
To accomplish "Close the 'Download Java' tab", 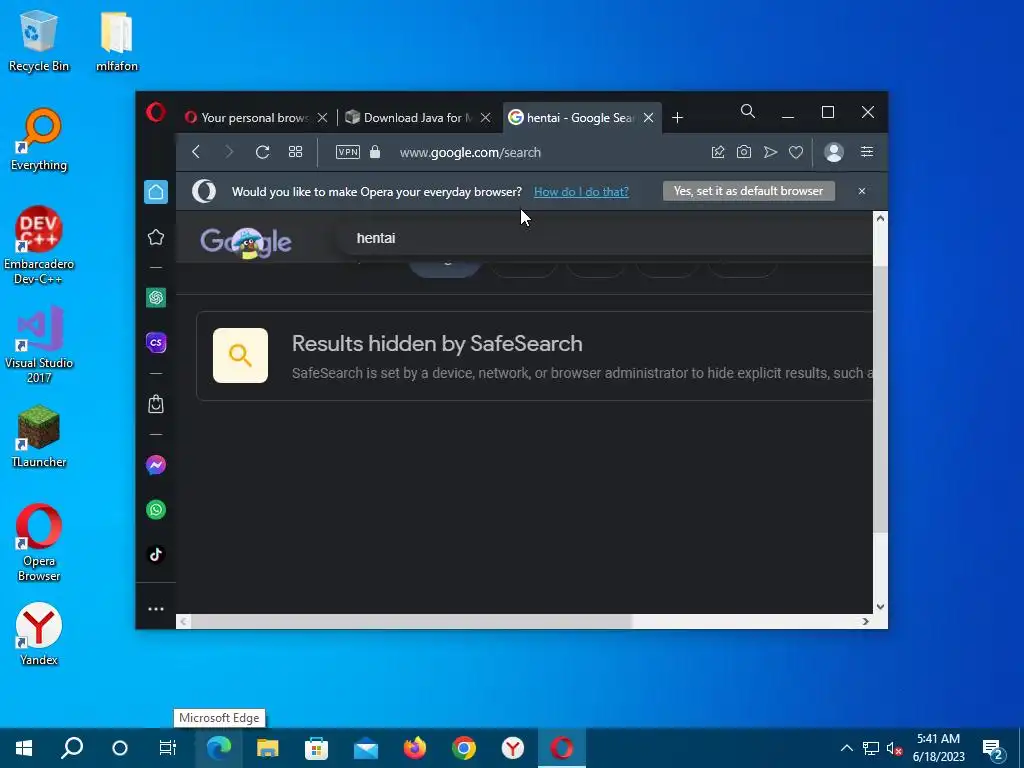I will [x=485, y=118].
